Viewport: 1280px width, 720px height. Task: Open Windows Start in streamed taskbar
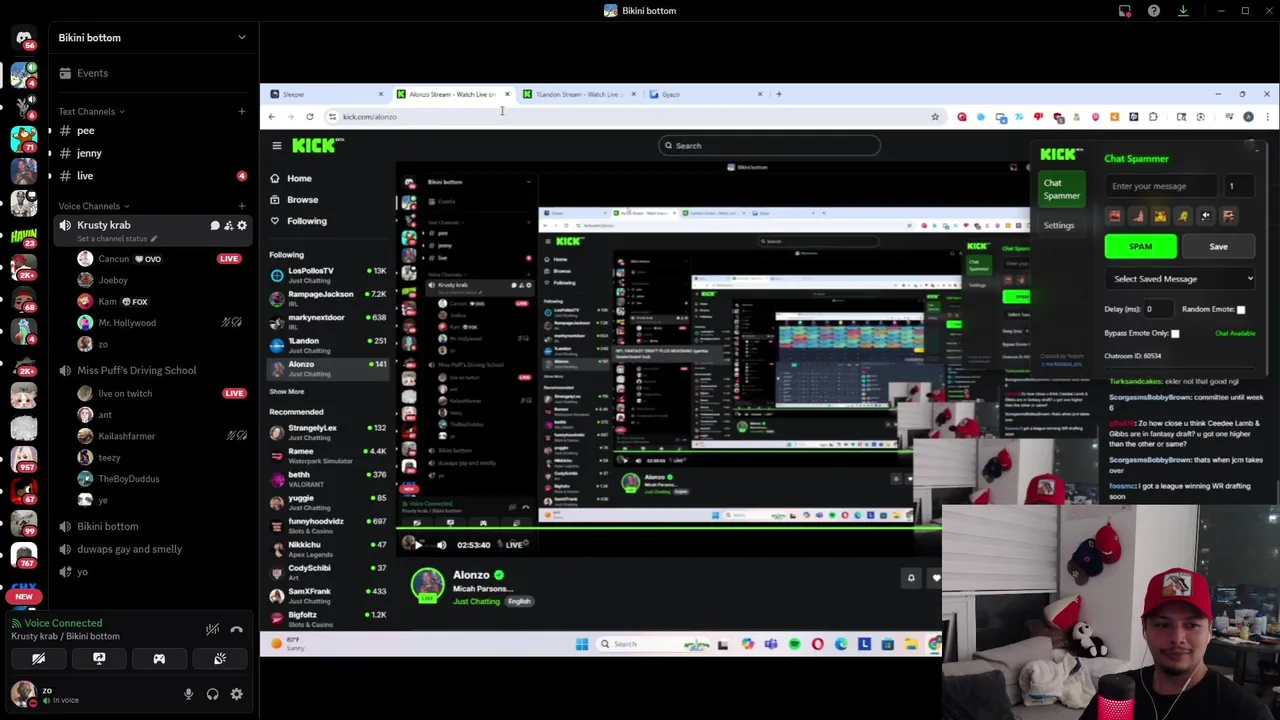click(582, 645)
